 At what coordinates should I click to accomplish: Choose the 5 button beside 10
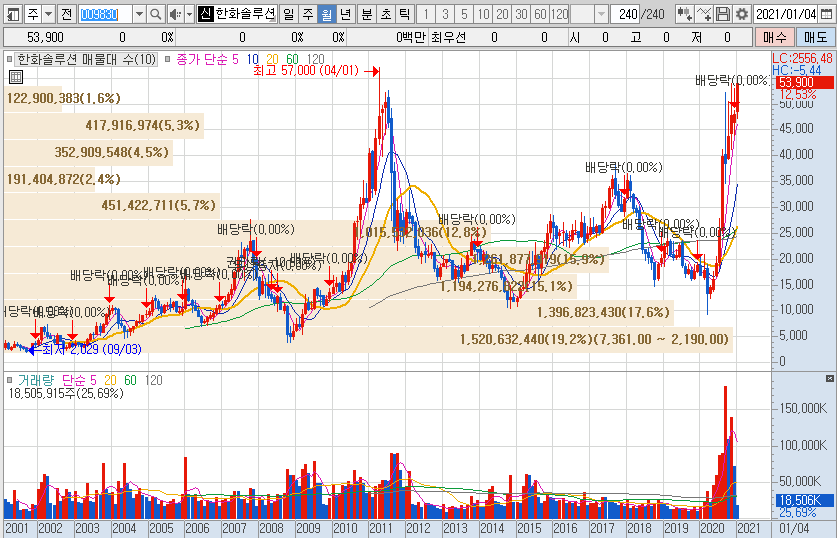[x=464, y=14]
